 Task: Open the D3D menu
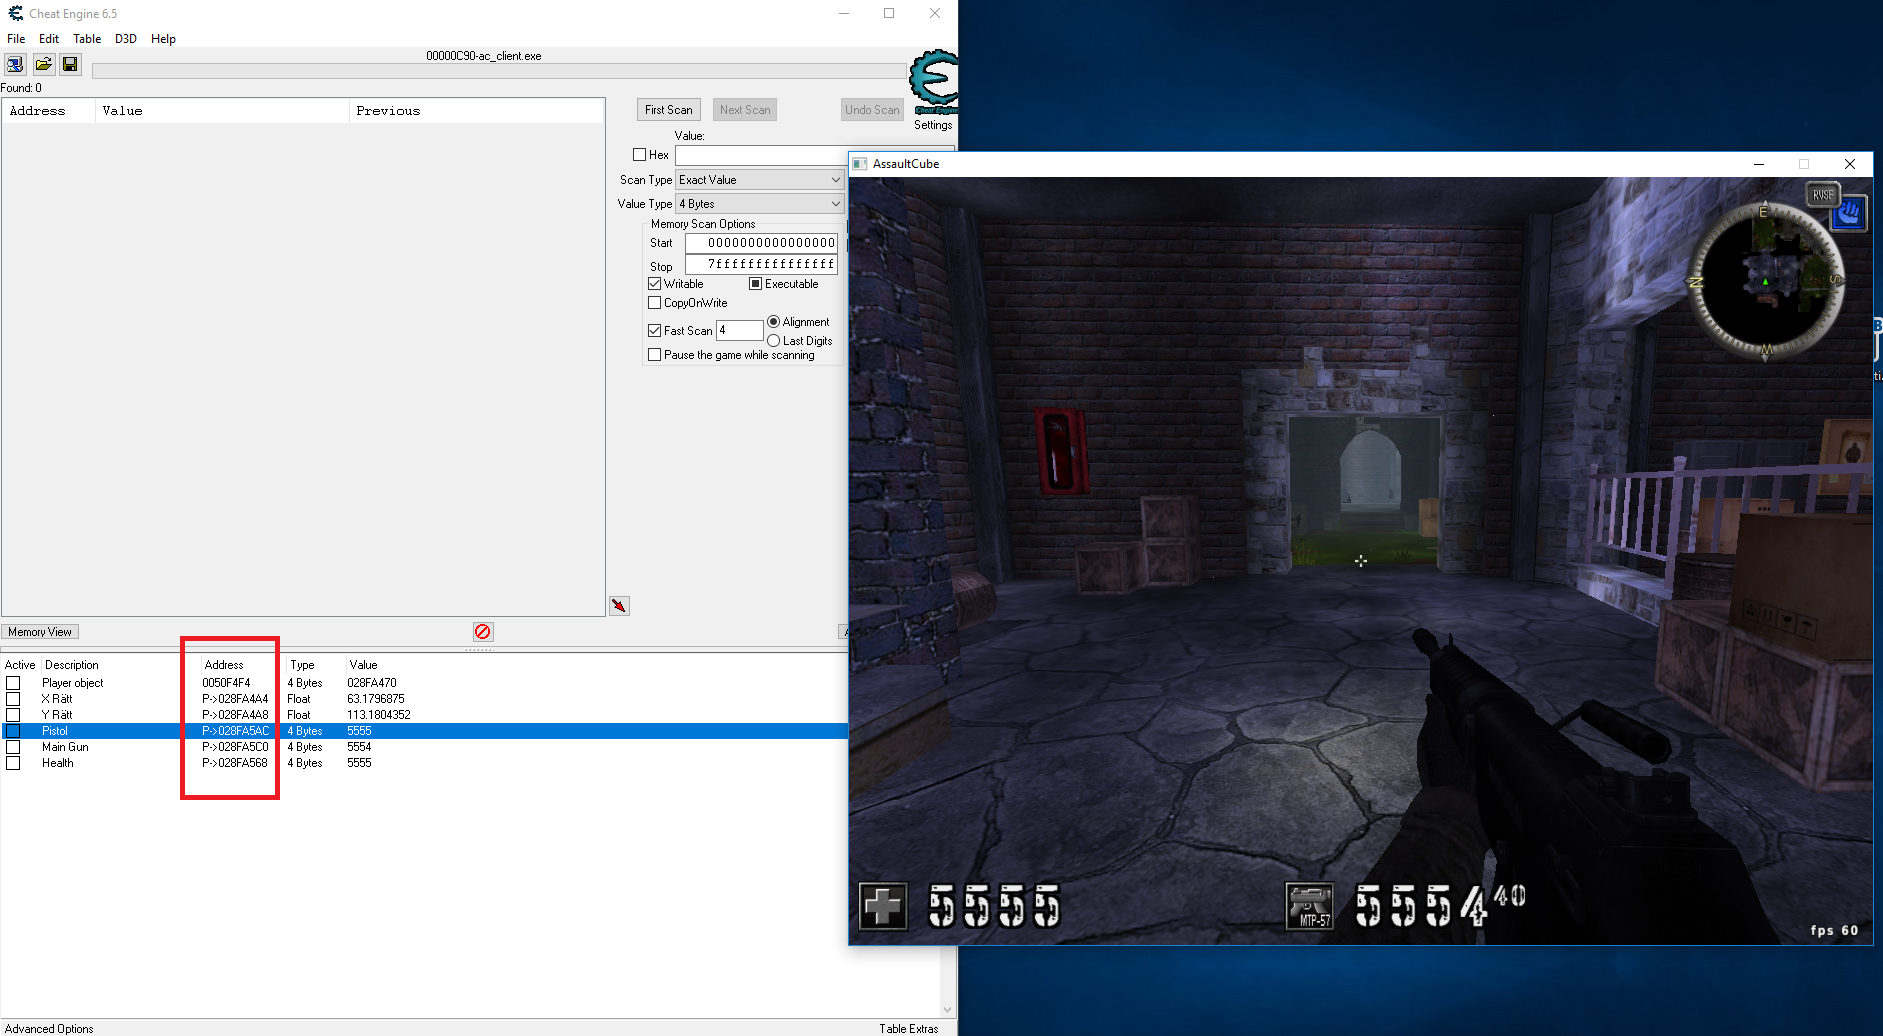click(125, 39)
